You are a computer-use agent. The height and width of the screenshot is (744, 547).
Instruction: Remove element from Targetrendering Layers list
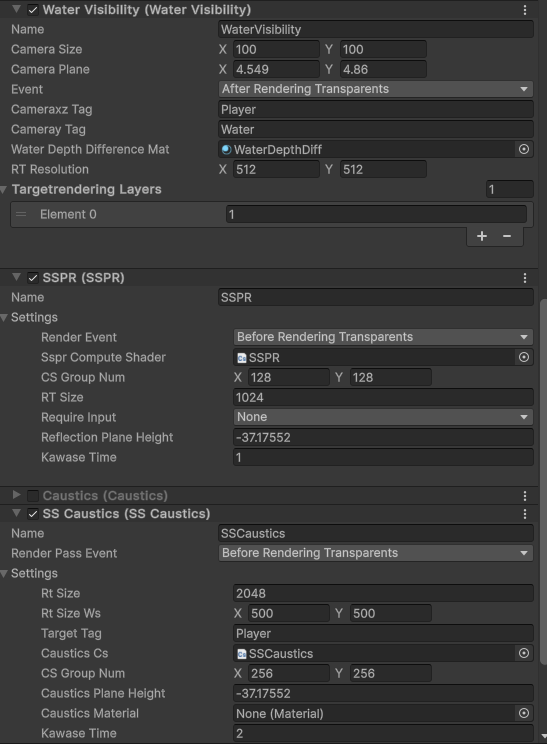(507, 236)
